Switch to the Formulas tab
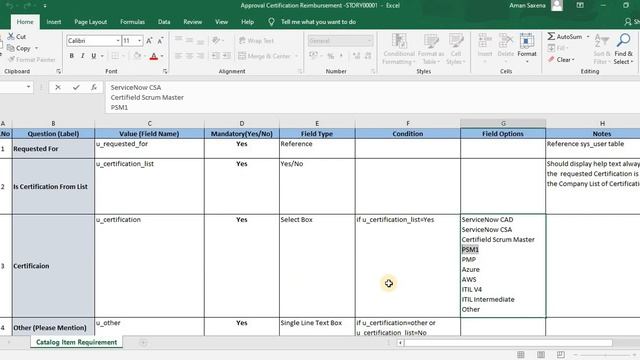The width and height of the screenshot is (640, 360). [132, 22]
